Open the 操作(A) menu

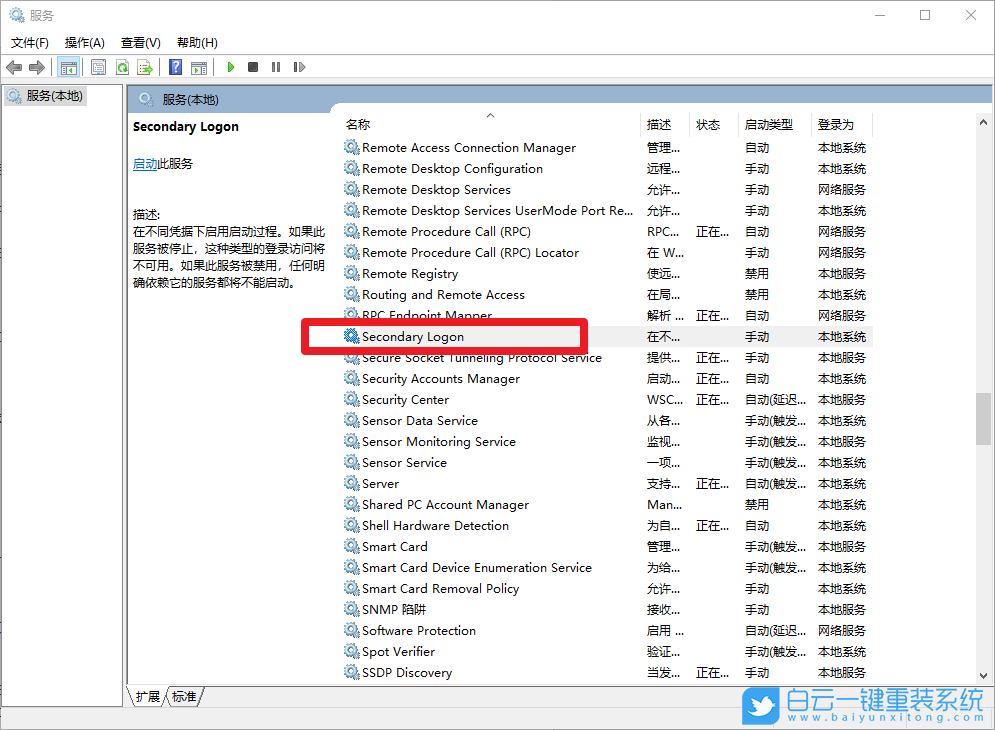click(x=84, y=42)
